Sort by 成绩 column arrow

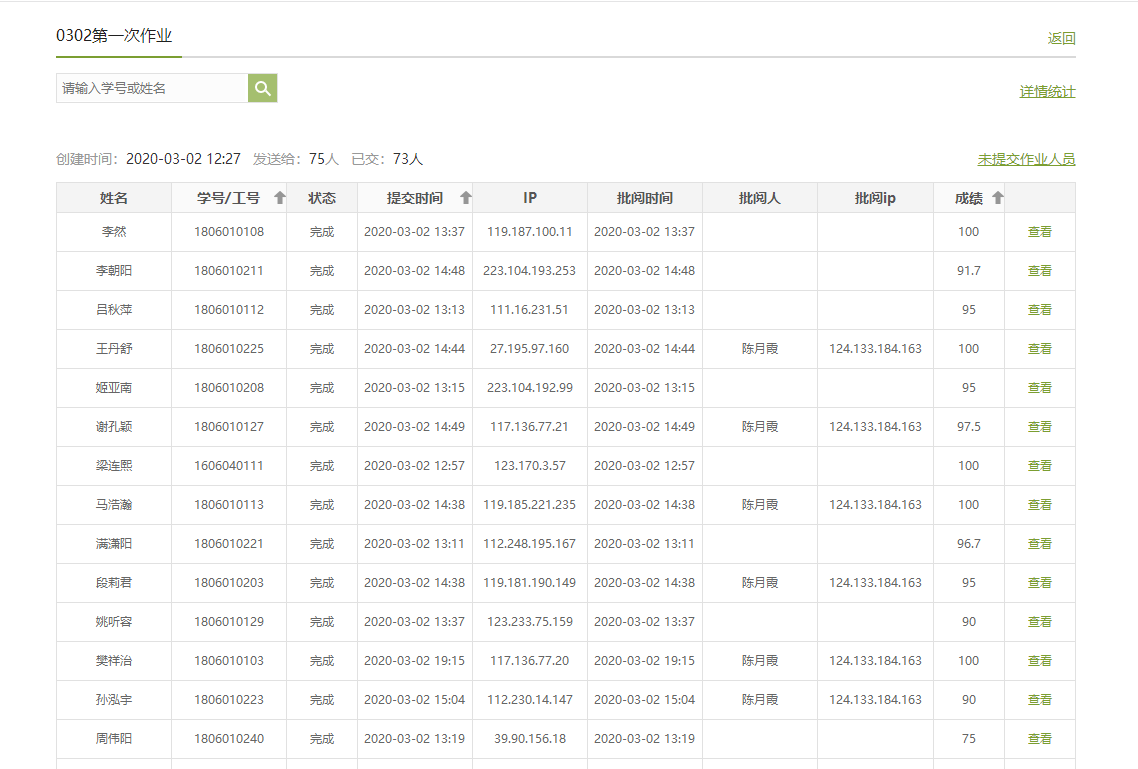(997, 198)
